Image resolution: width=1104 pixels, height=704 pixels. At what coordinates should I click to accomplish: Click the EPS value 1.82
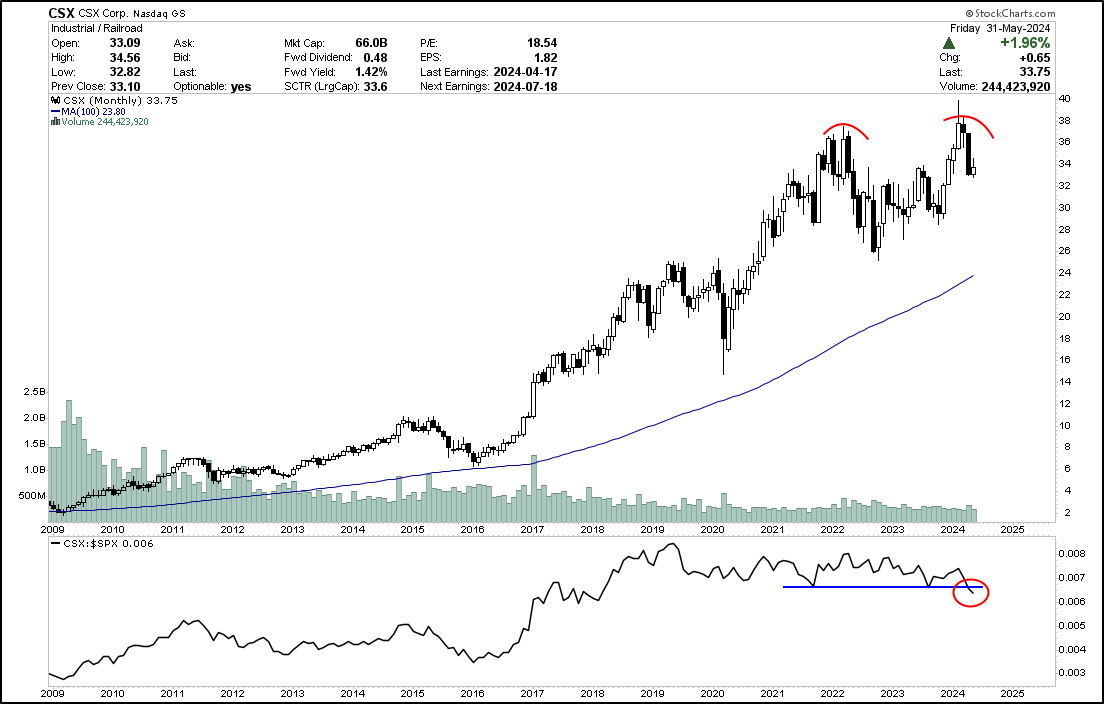tap(546, 58)
